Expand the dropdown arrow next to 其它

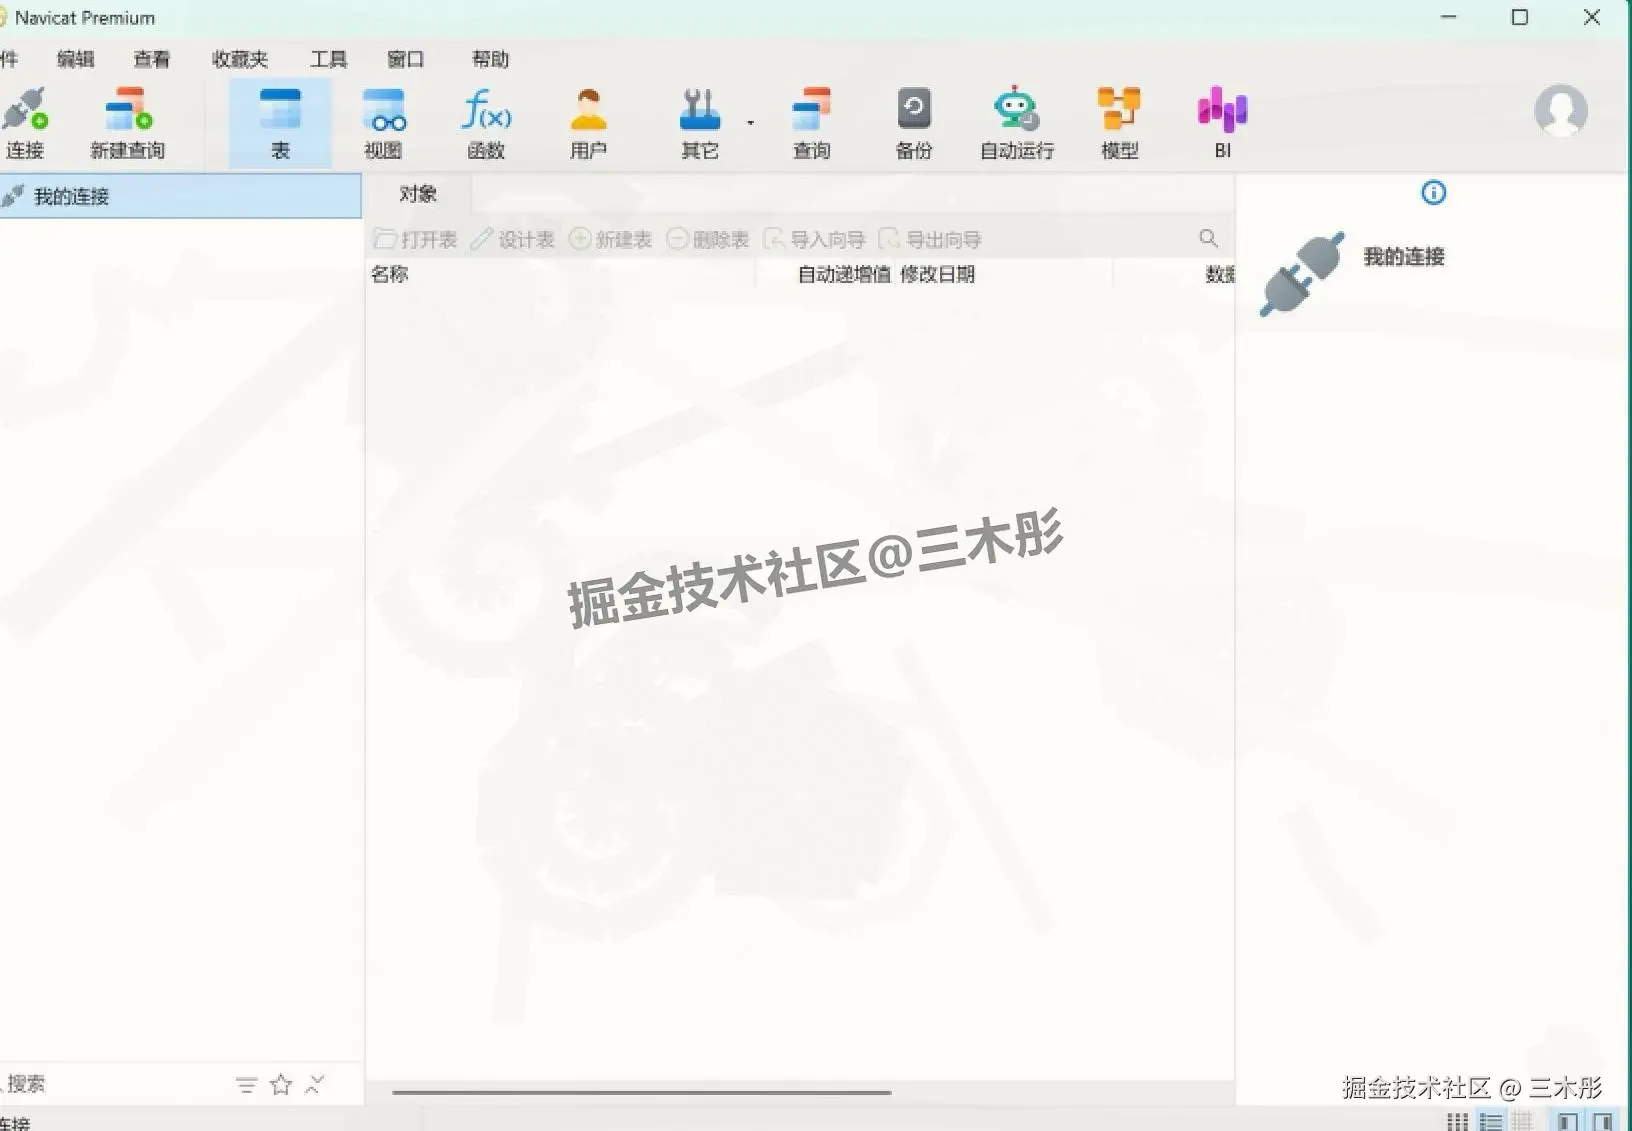pos(751,122)
